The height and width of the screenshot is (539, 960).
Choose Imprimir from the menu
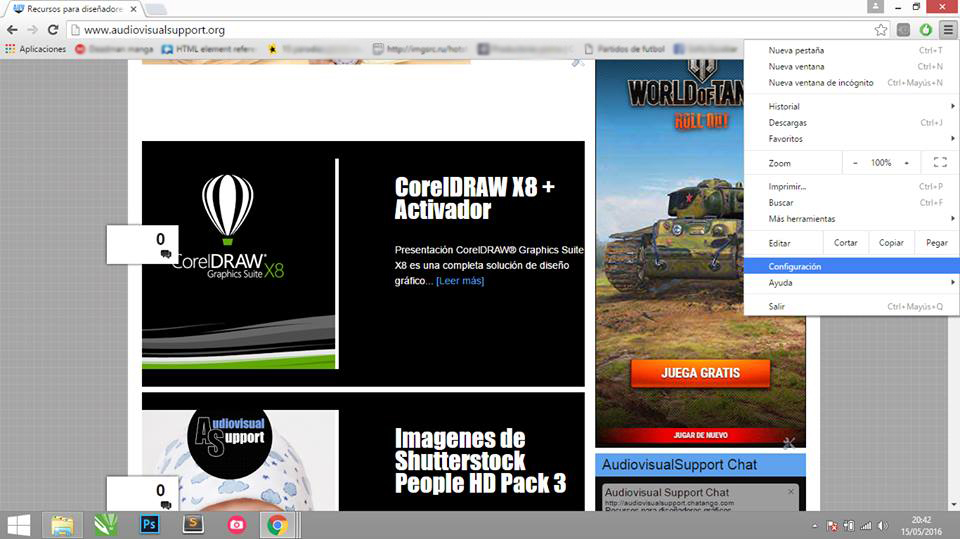(852, 187)
